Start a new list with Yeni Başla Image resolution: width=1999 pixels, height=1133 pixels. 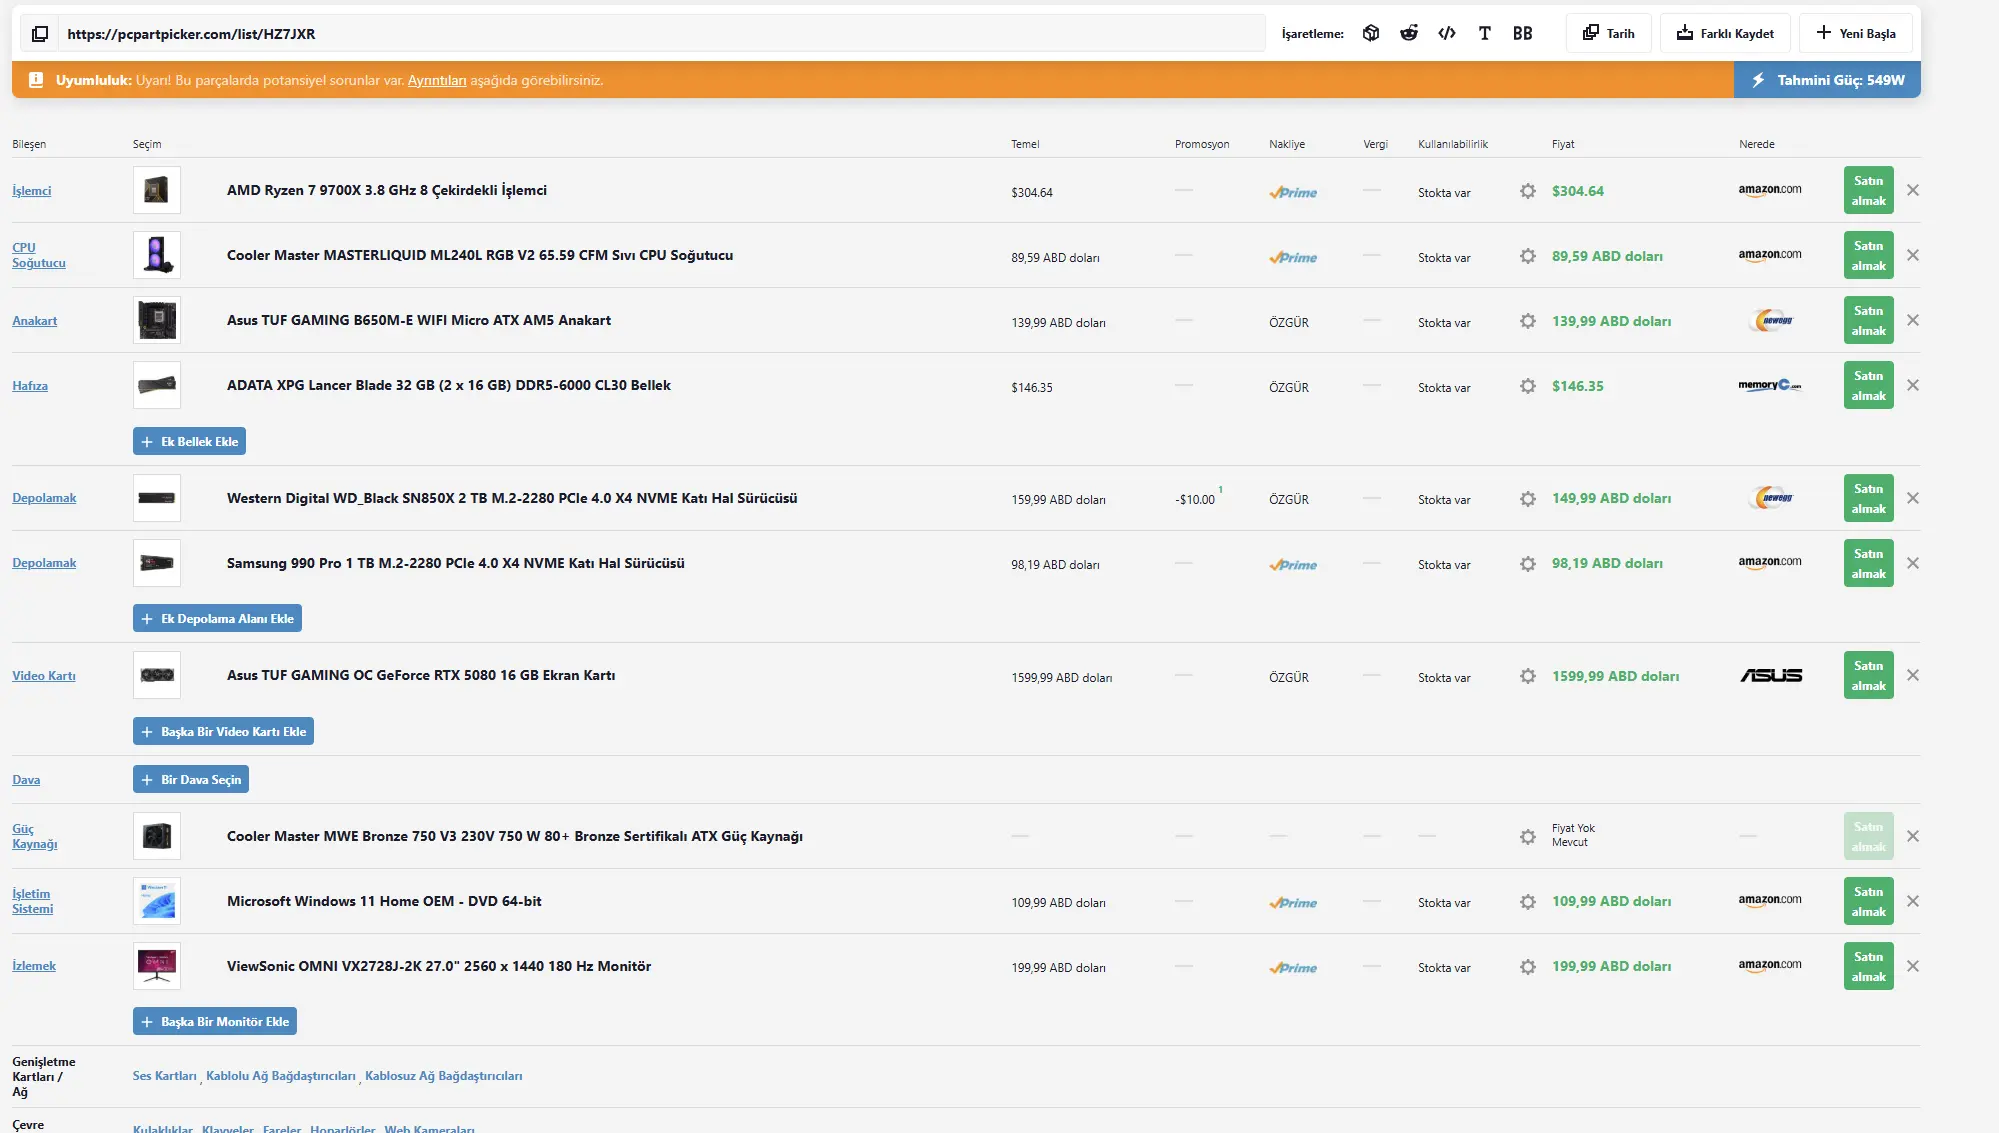pyautogui.click(x=1855, y=33)
